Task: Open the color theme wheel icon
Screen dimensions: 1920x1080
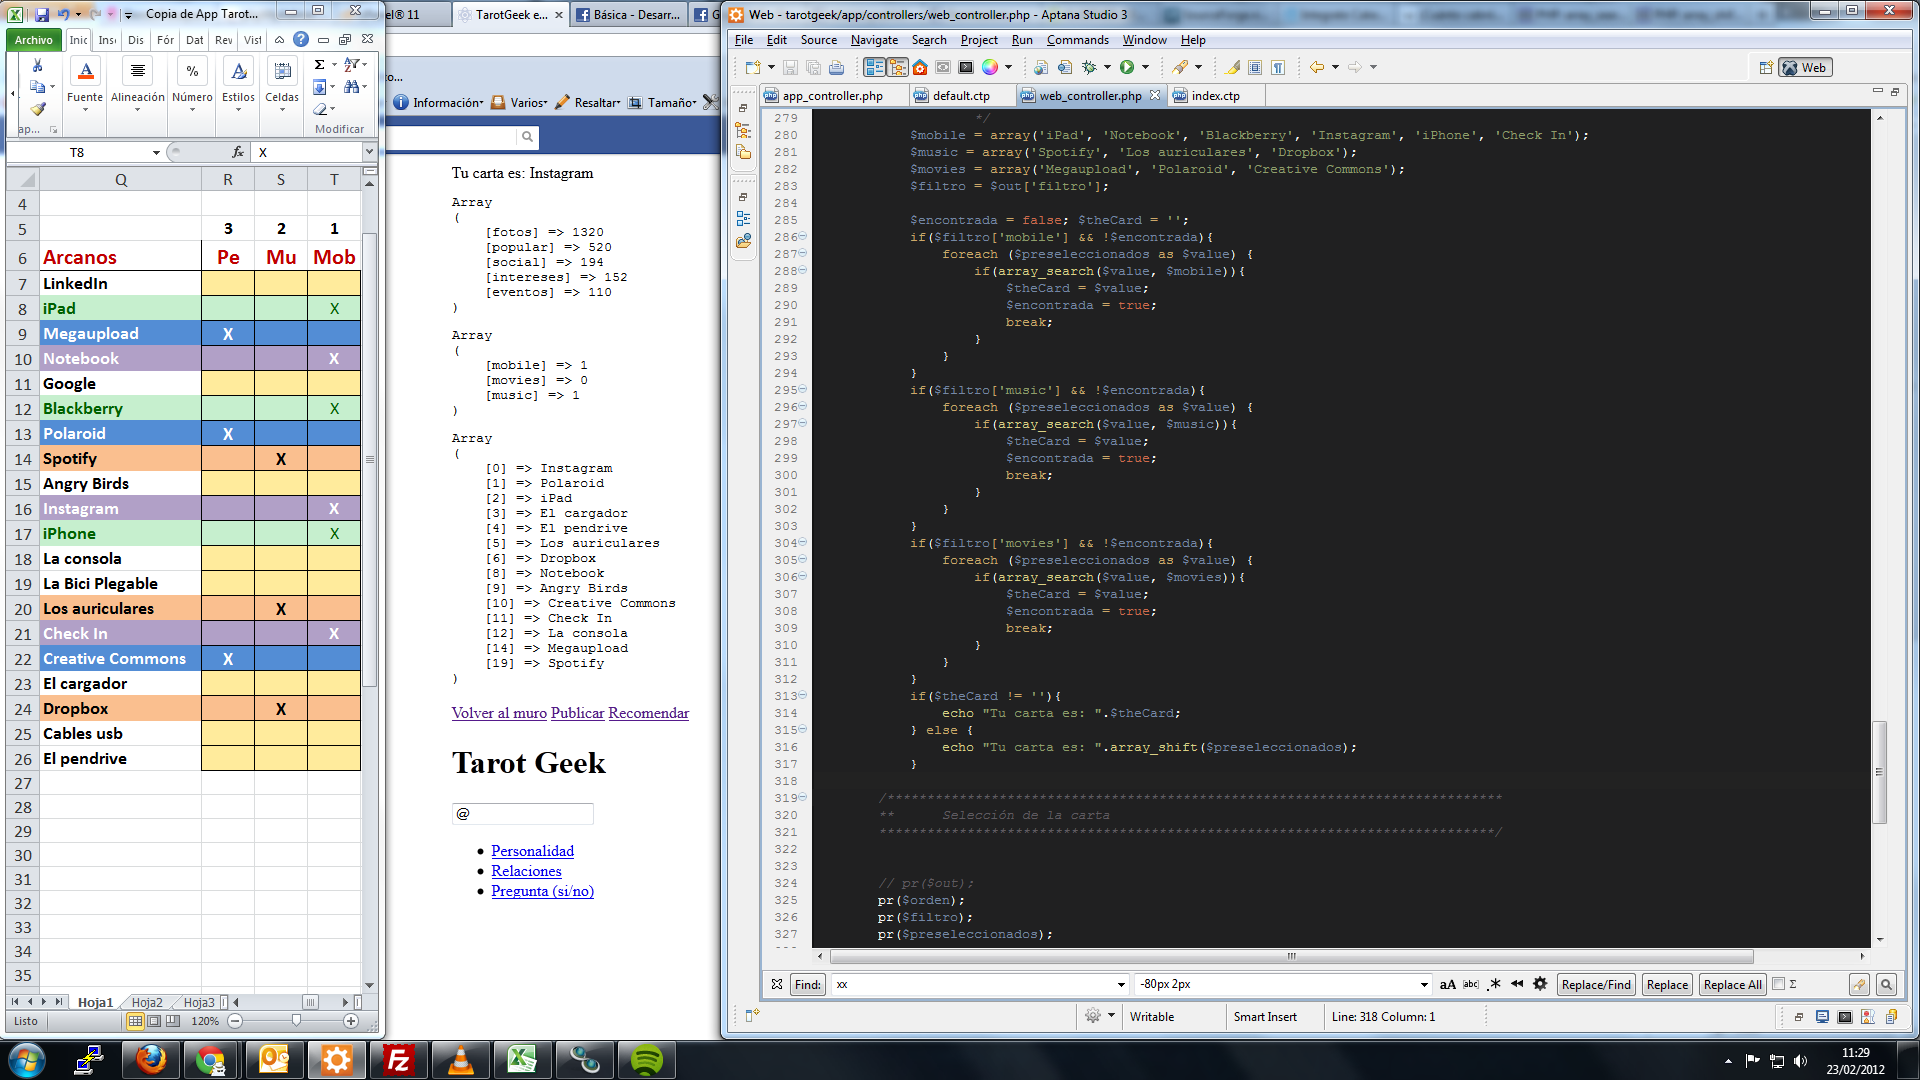Action: click(989, 67)
